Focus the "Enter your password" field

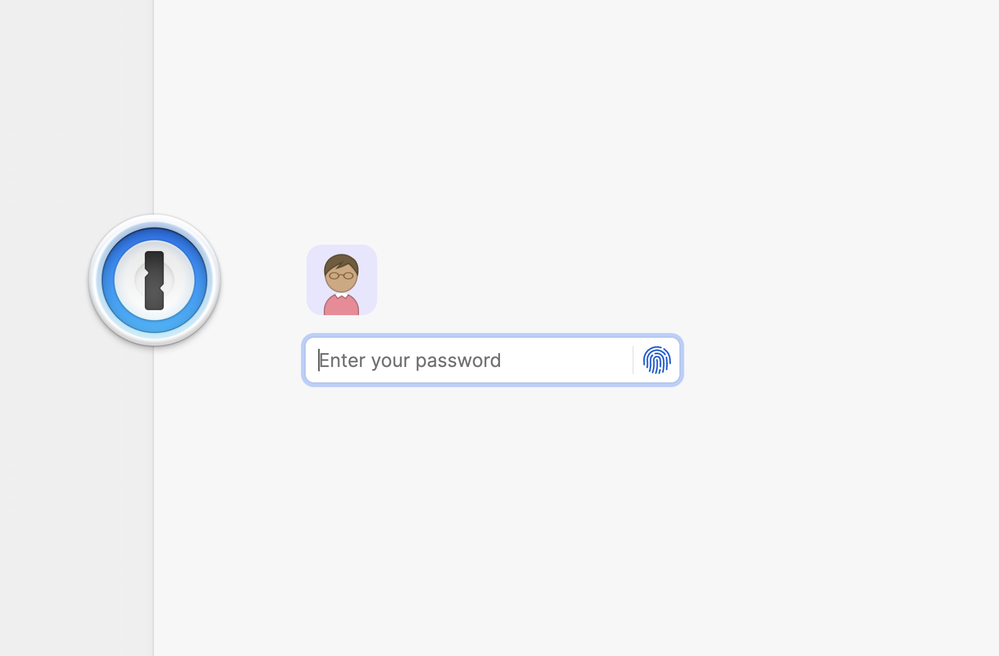tap(470, 360)
